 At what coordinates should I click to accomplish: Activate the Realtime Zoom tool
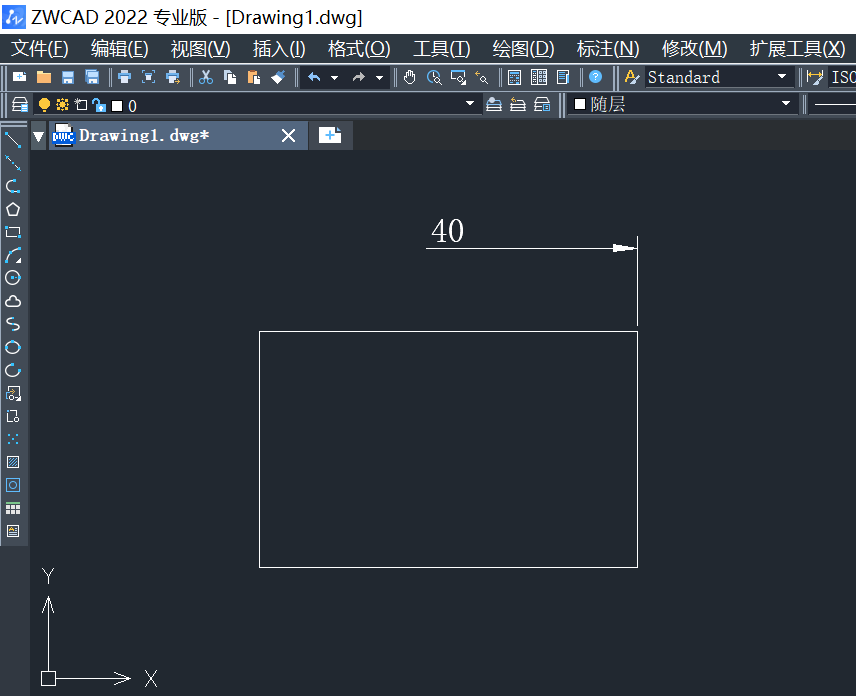[434, 78]
